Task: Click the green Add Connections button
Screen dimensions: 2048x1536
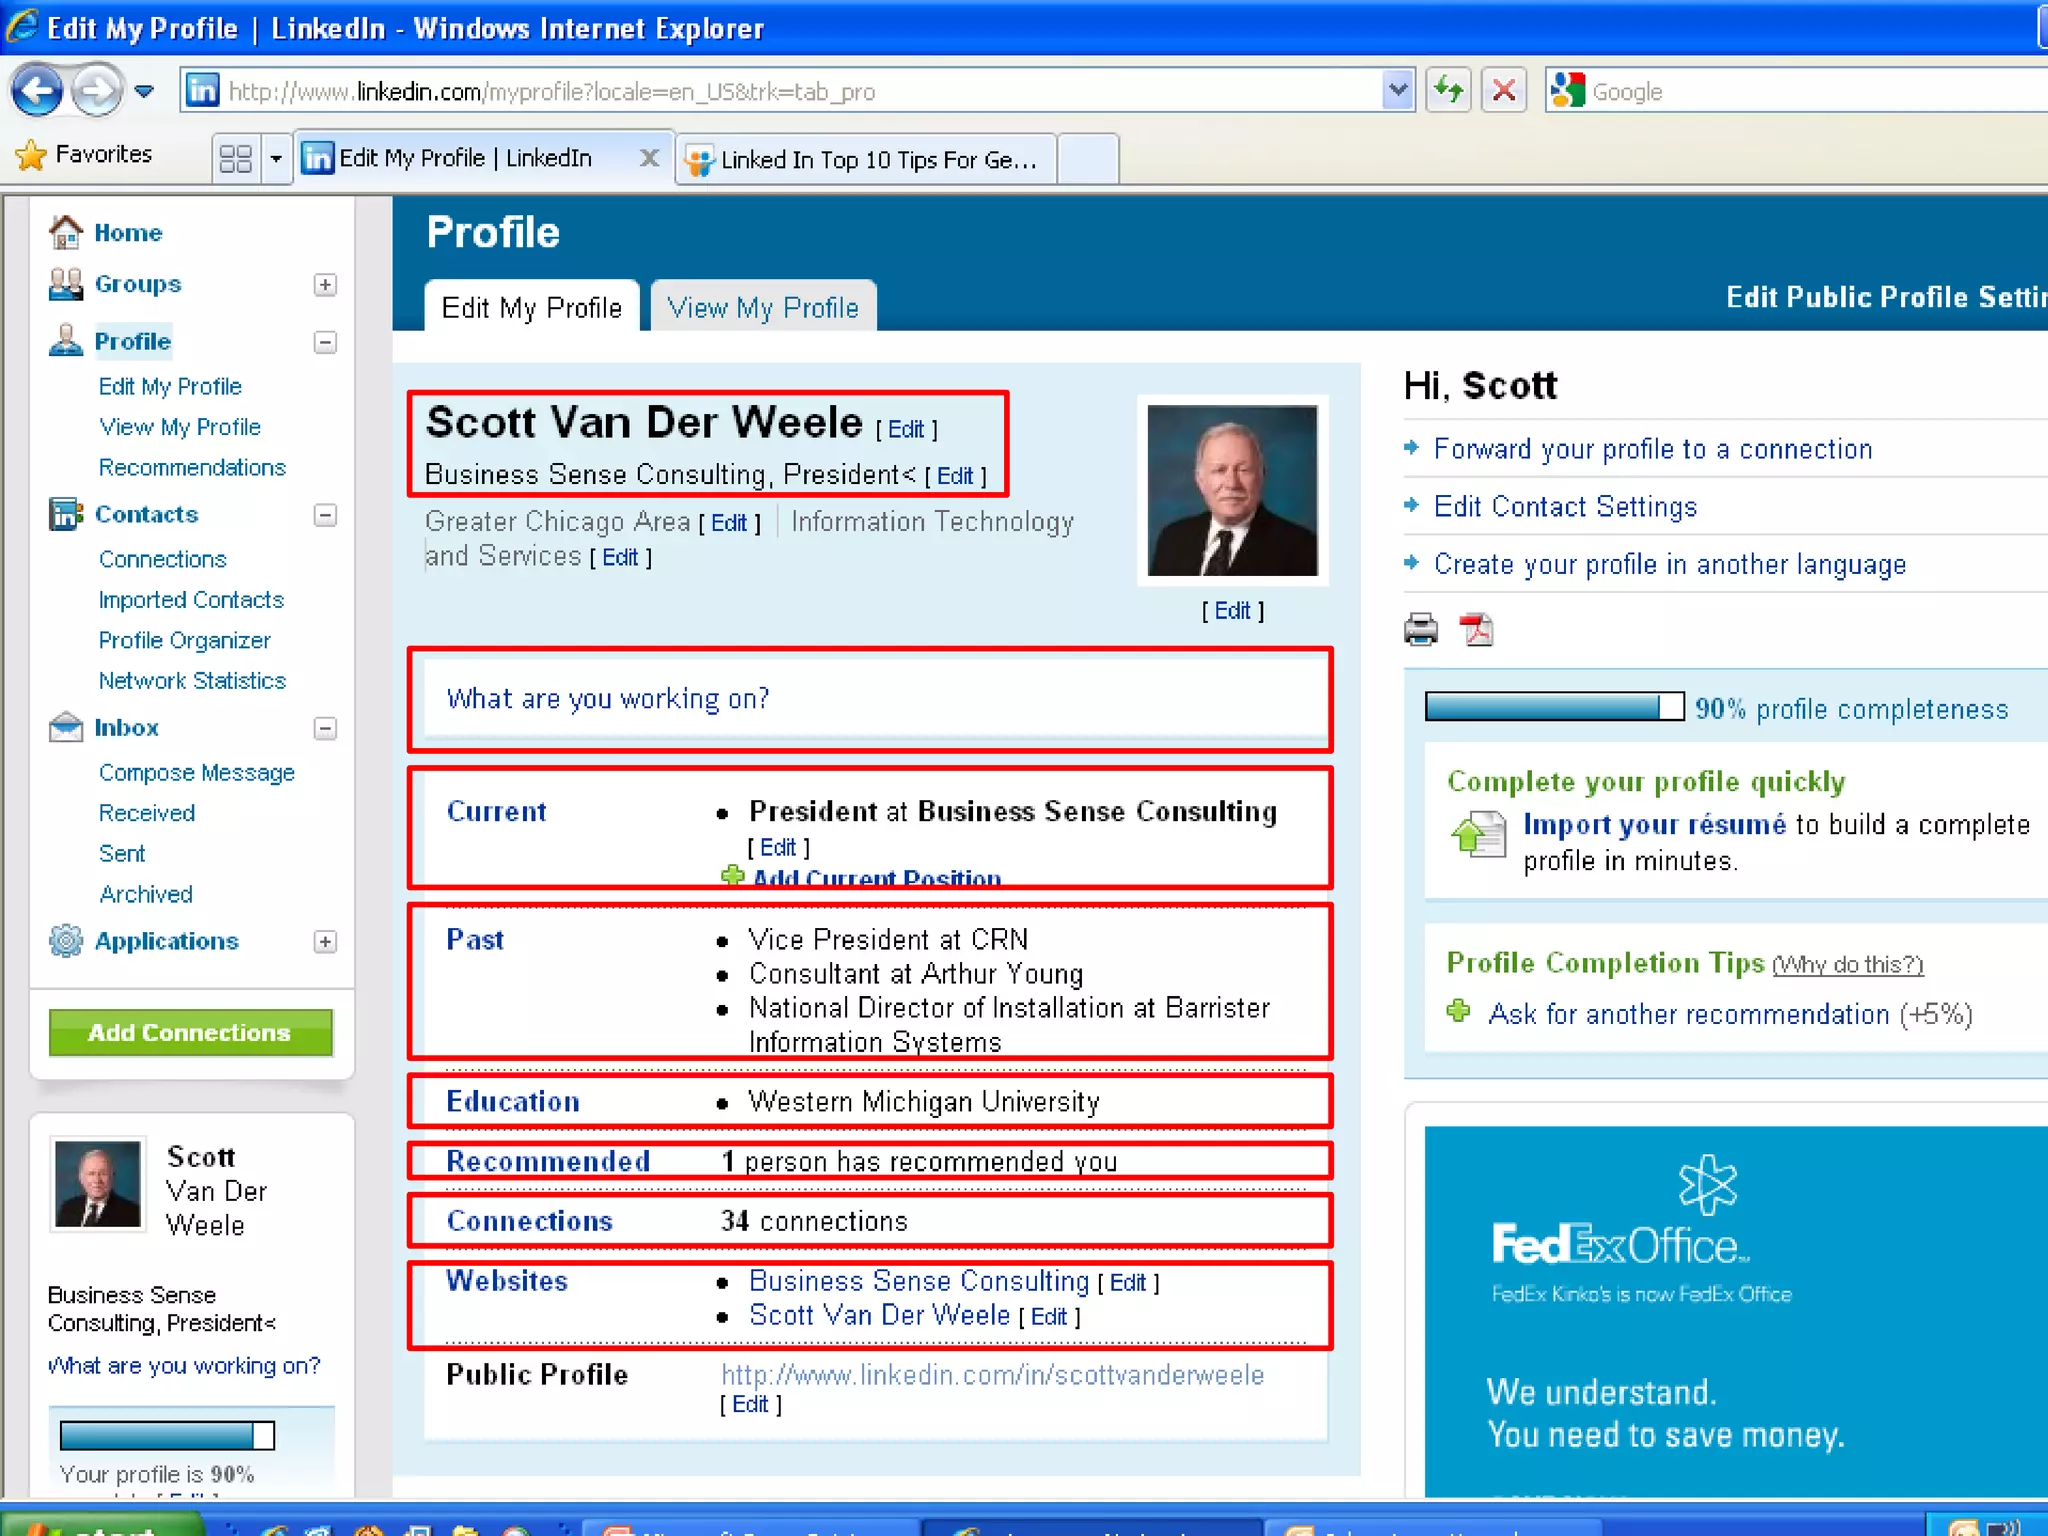Action: click(x=190, y=1032)
